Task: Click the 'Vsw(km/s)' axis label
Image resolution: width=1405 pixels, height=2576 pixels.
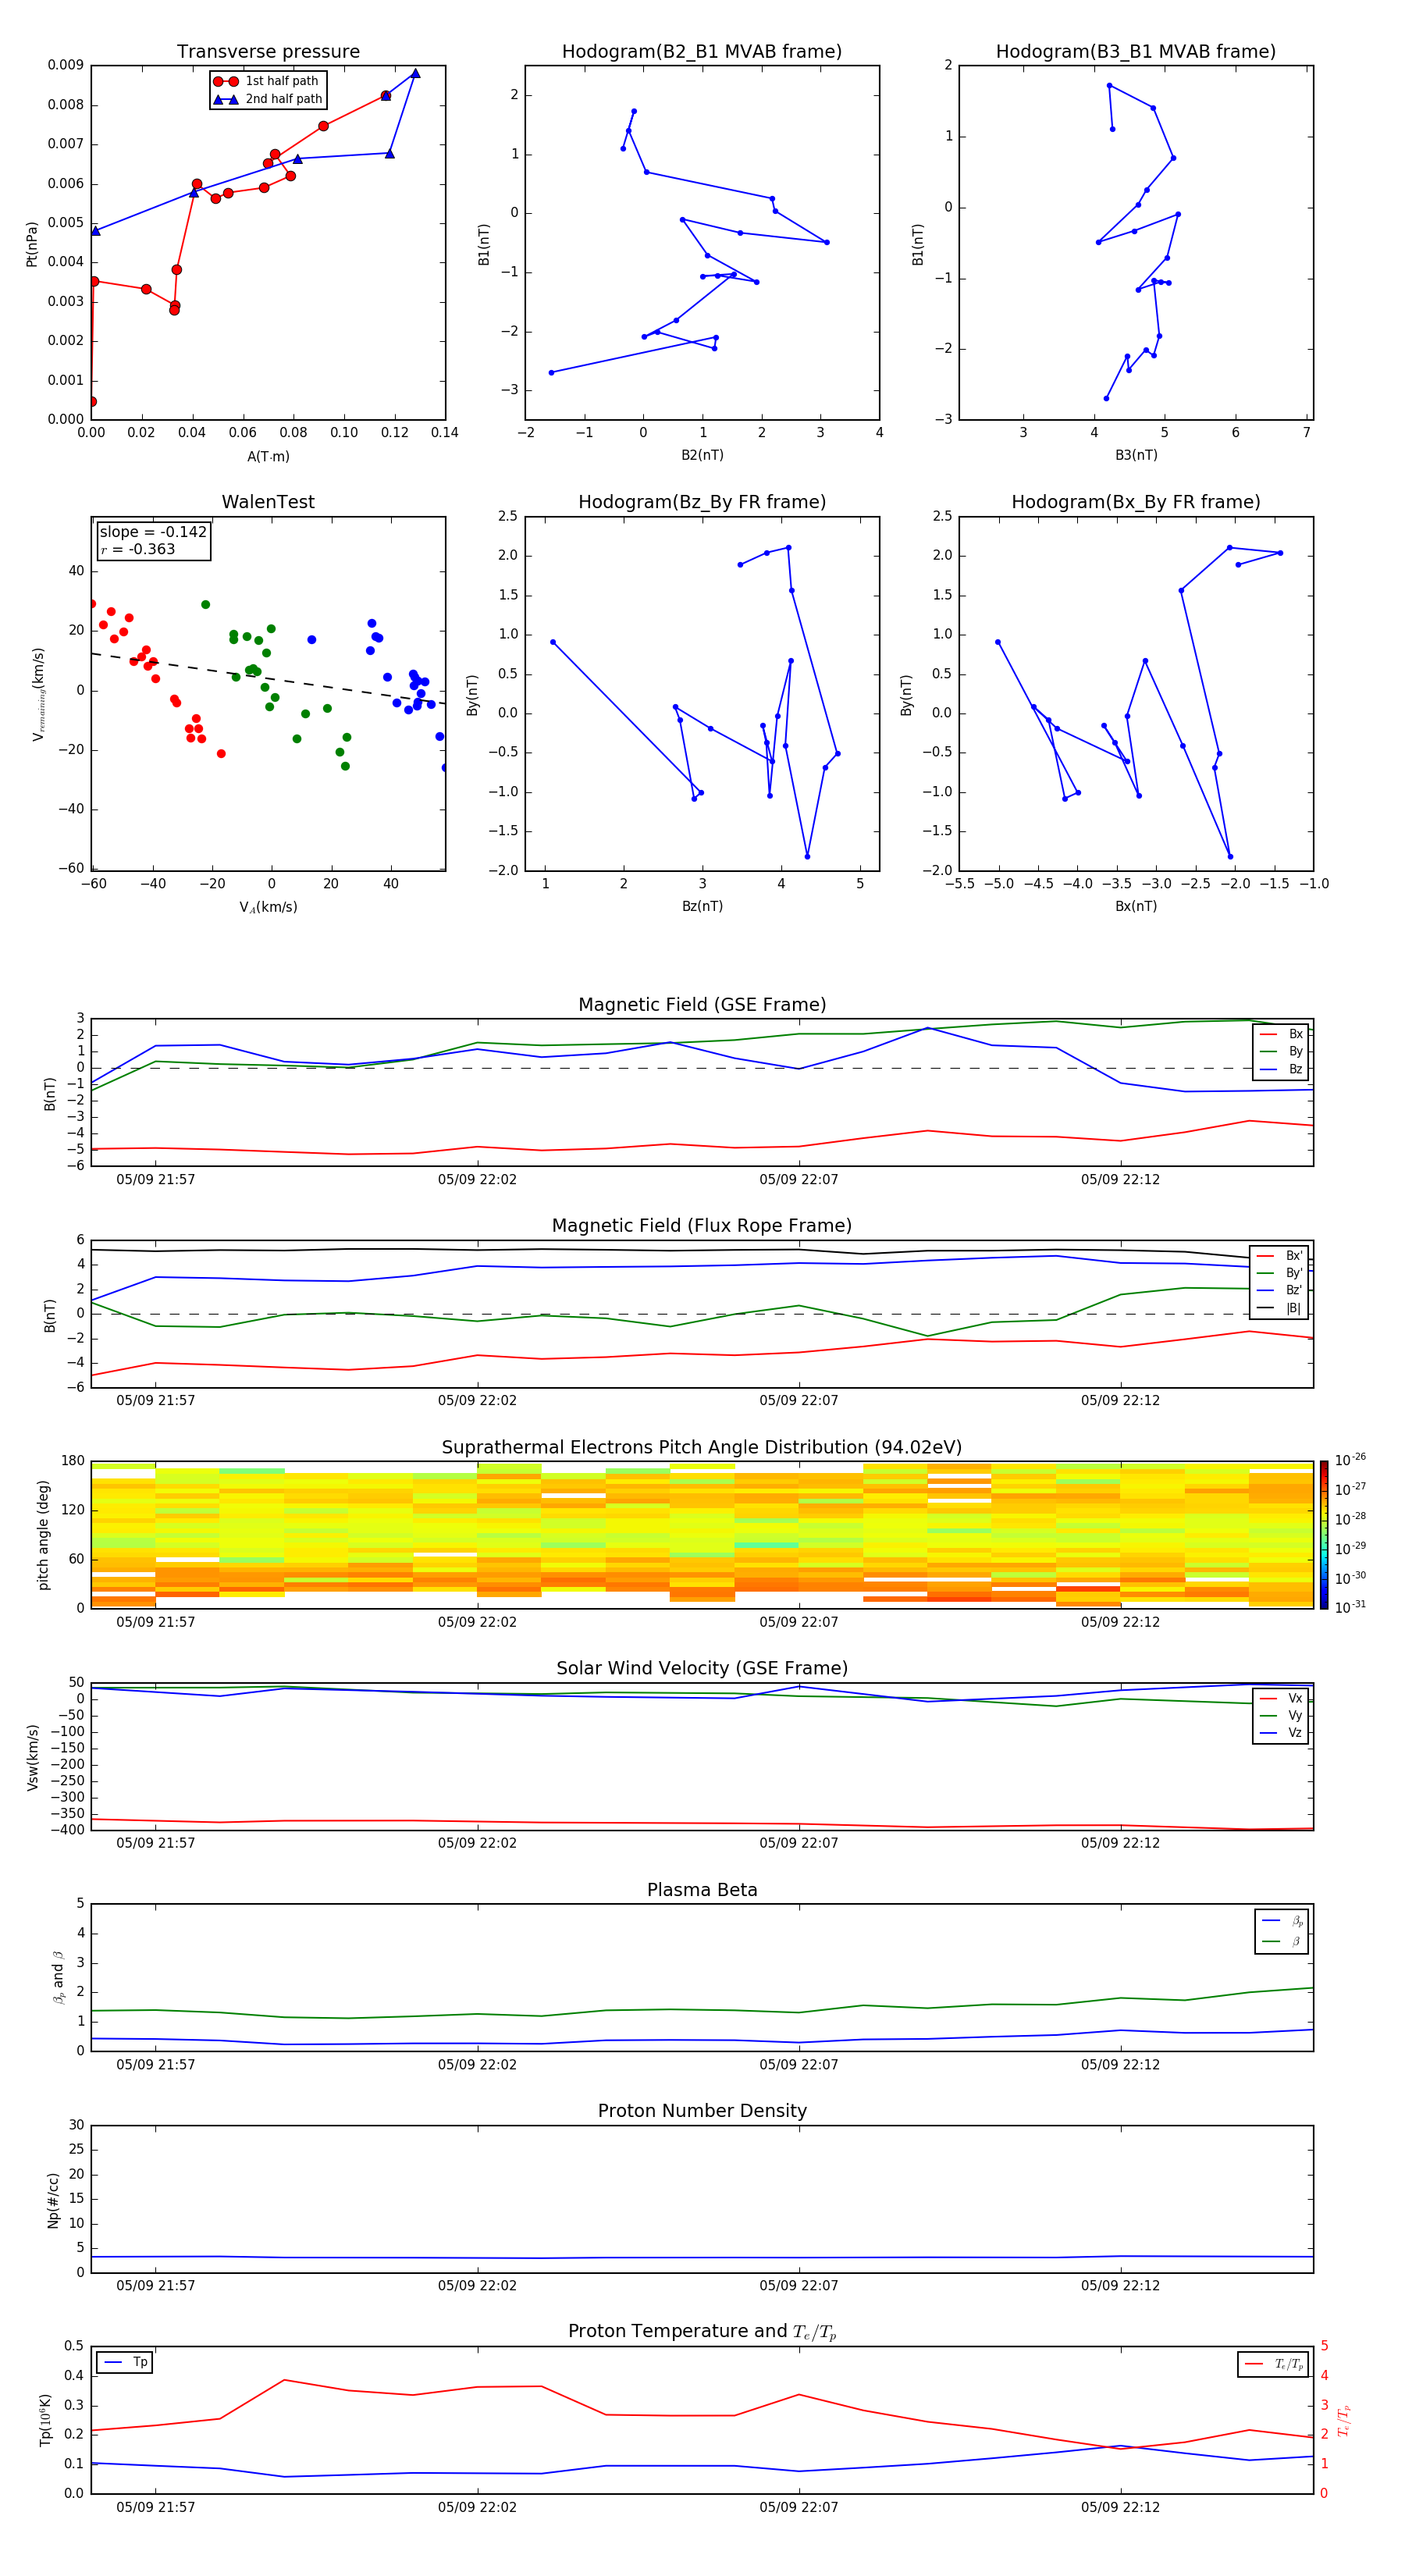Action: pyautogui.click(x=33, y=1756)
